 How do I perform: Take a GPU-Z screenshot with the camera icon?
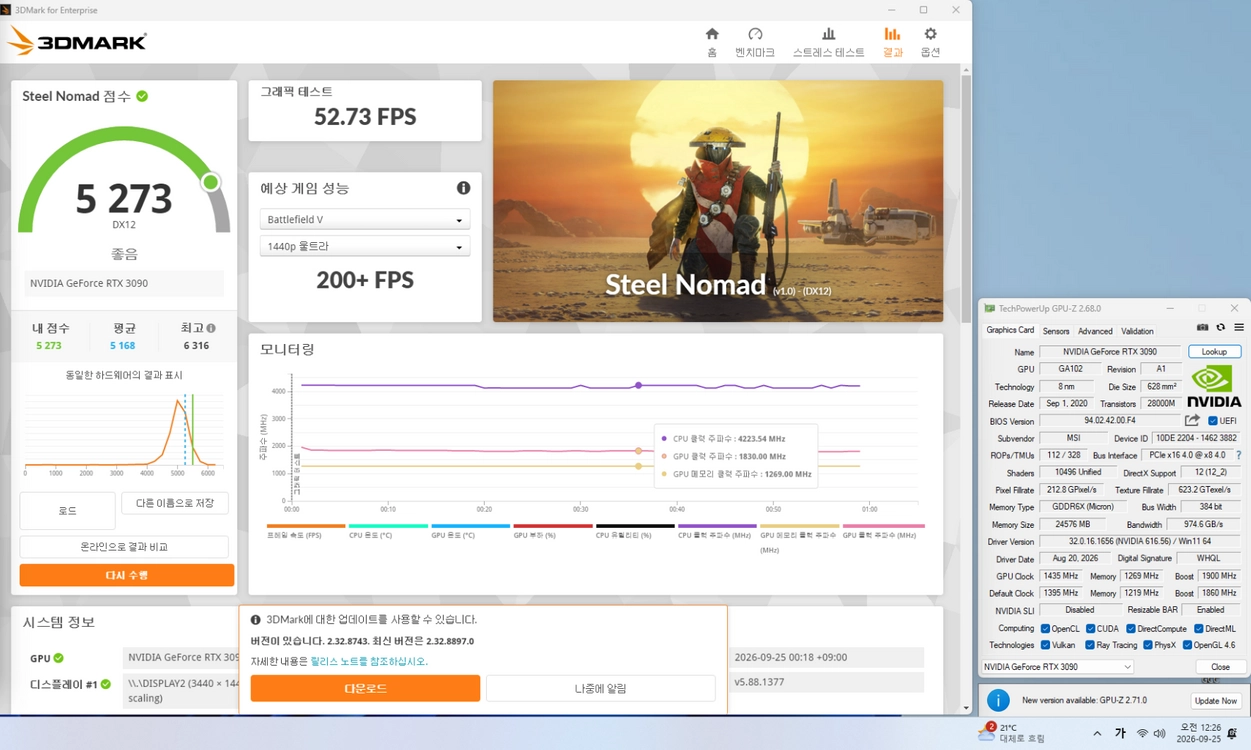click(x=1202, y=328)
